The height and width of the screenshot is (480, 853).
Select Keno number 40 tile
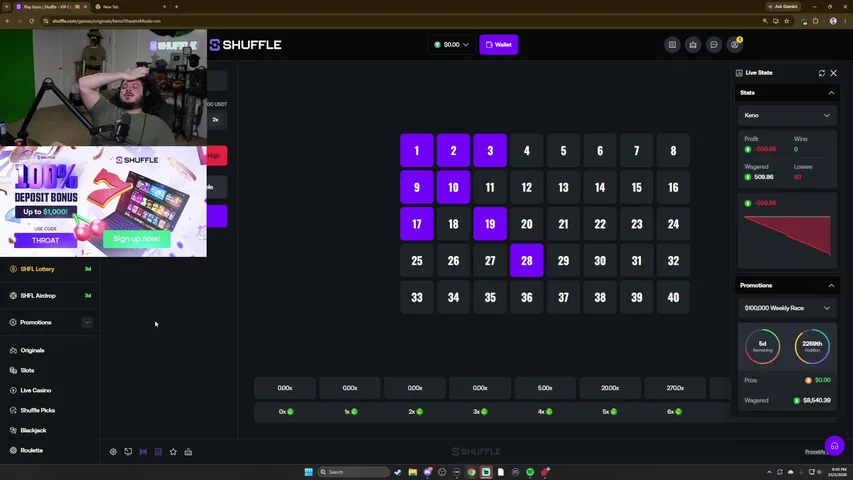coord(673,297)
